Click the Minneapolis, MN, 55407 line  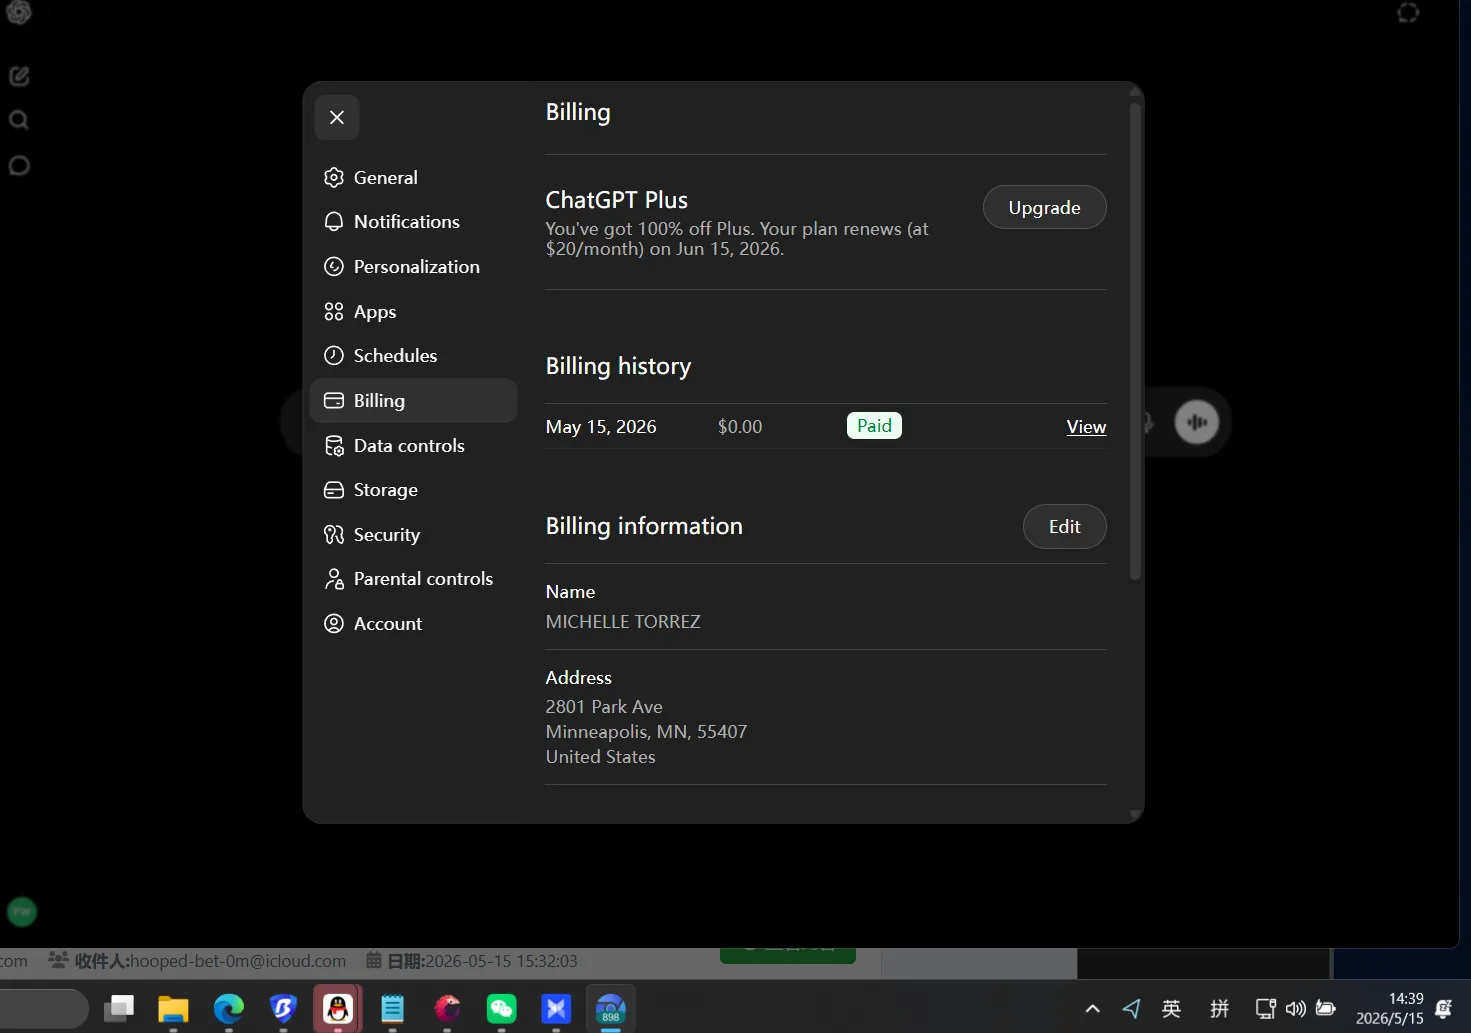point(646,732)
